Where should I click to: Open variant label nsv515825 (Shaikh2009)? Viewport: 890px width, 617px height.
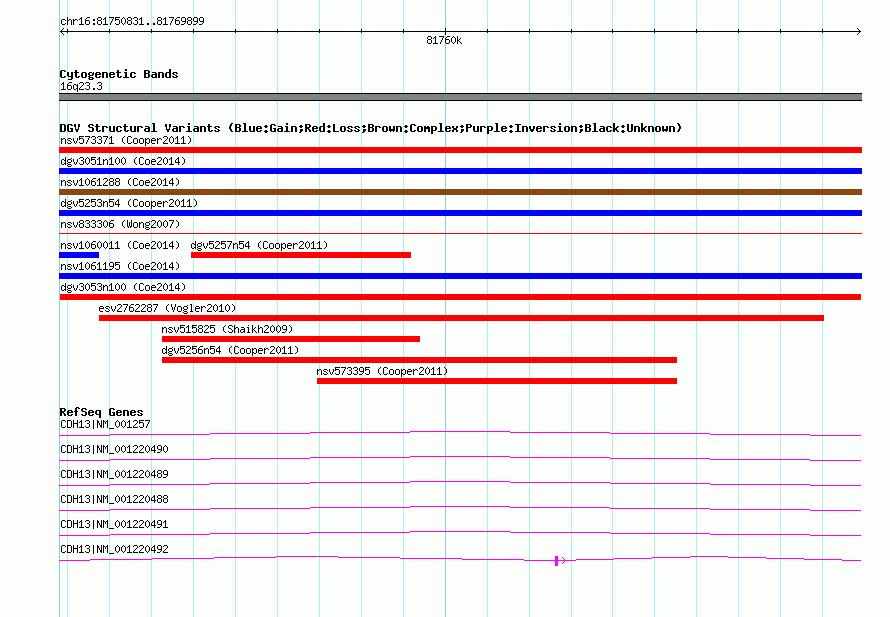[x=227, y=329]
